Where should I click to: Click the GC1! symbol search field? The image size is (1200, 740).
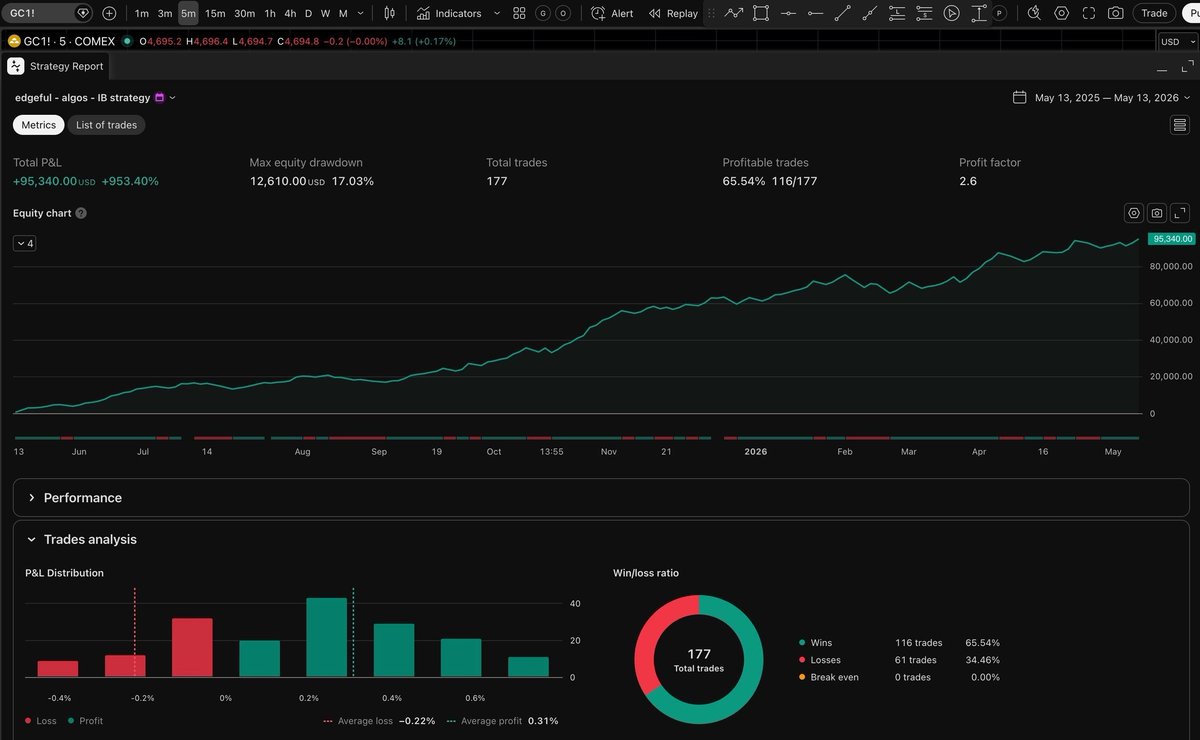pyautogui.click(x=49, y=13)
